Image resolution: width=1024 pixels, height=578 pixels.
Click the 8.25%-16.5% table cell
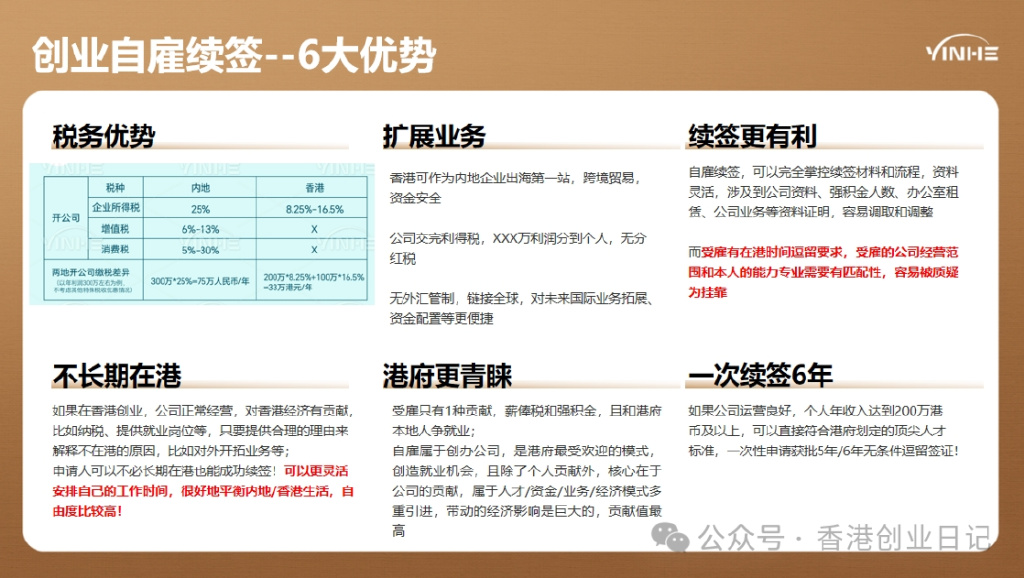coord(314,209)
